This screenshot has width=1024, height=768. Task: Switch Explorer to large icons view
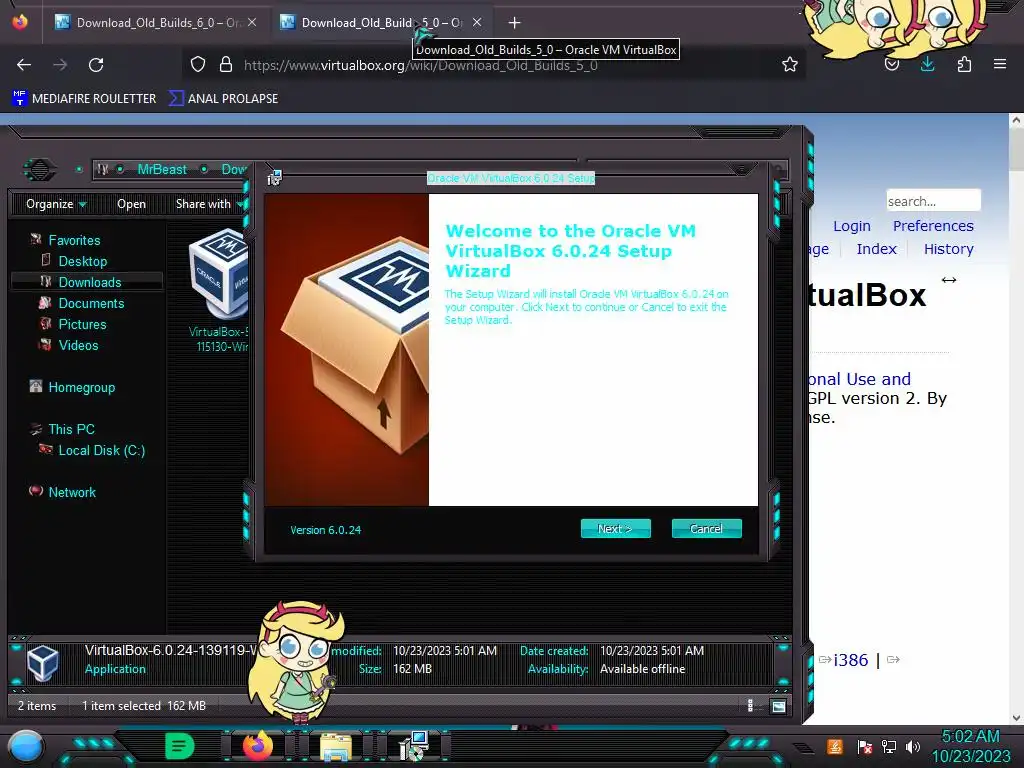point(778,706)
